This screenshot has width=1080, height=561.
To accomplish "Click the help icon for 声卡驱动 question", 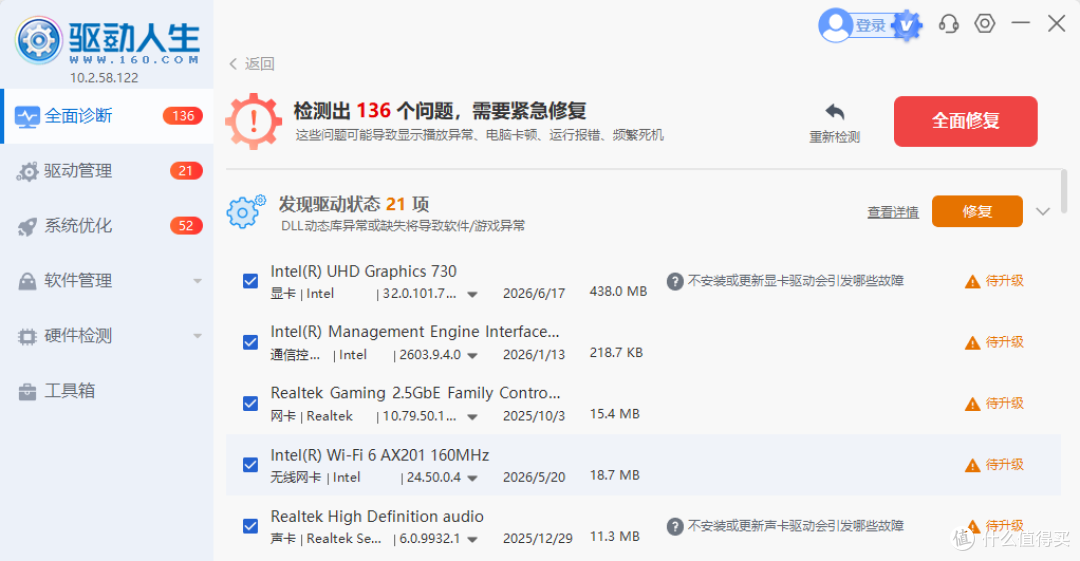I will [x=675, y=527].
